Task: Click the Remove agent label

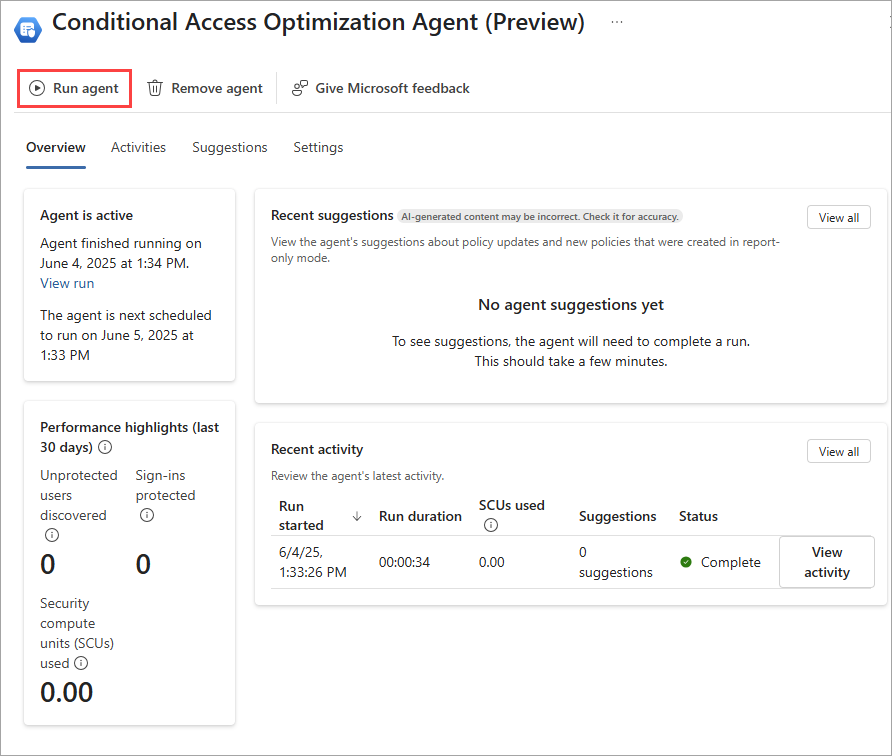Action: [217, 88]
